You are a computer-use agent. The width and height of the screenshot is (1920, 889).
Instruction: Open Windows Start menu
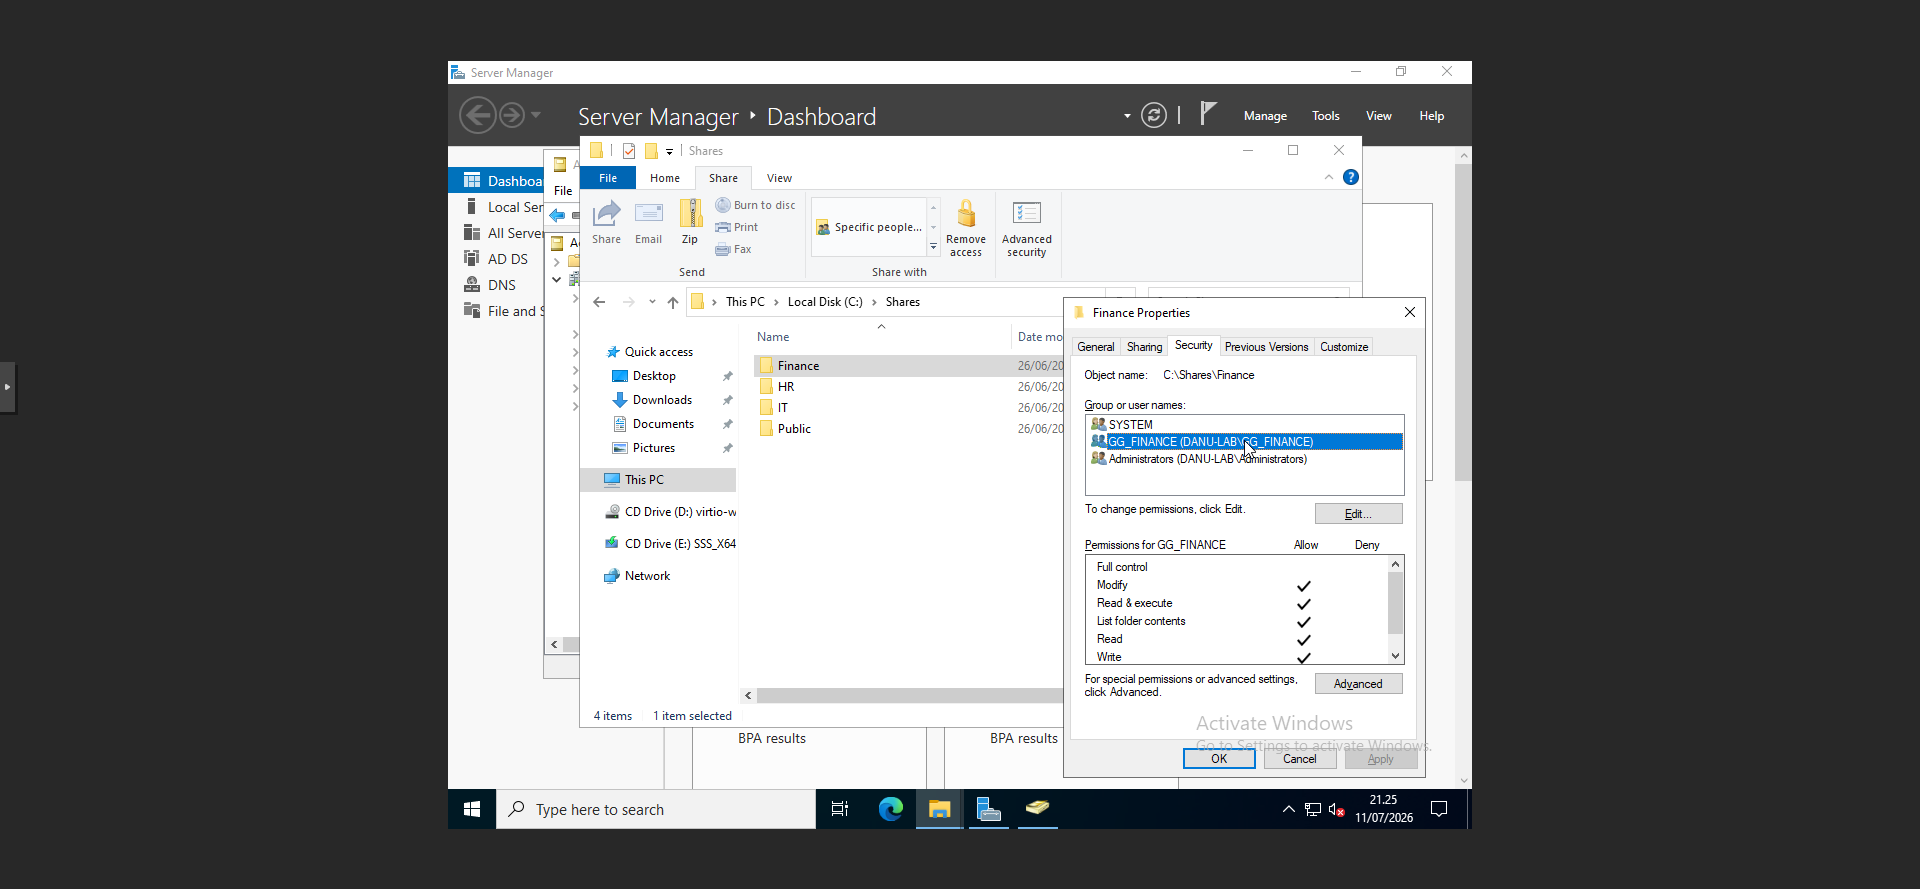(472, 809)
